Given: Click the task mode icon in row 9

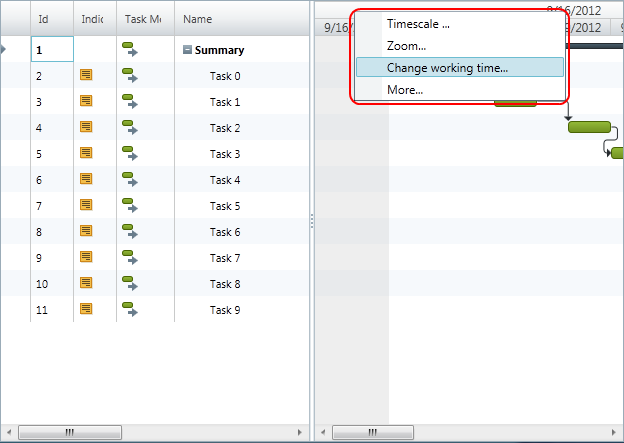Looking at the screenshot, I should pyautogui.click(x=129, y=258).
